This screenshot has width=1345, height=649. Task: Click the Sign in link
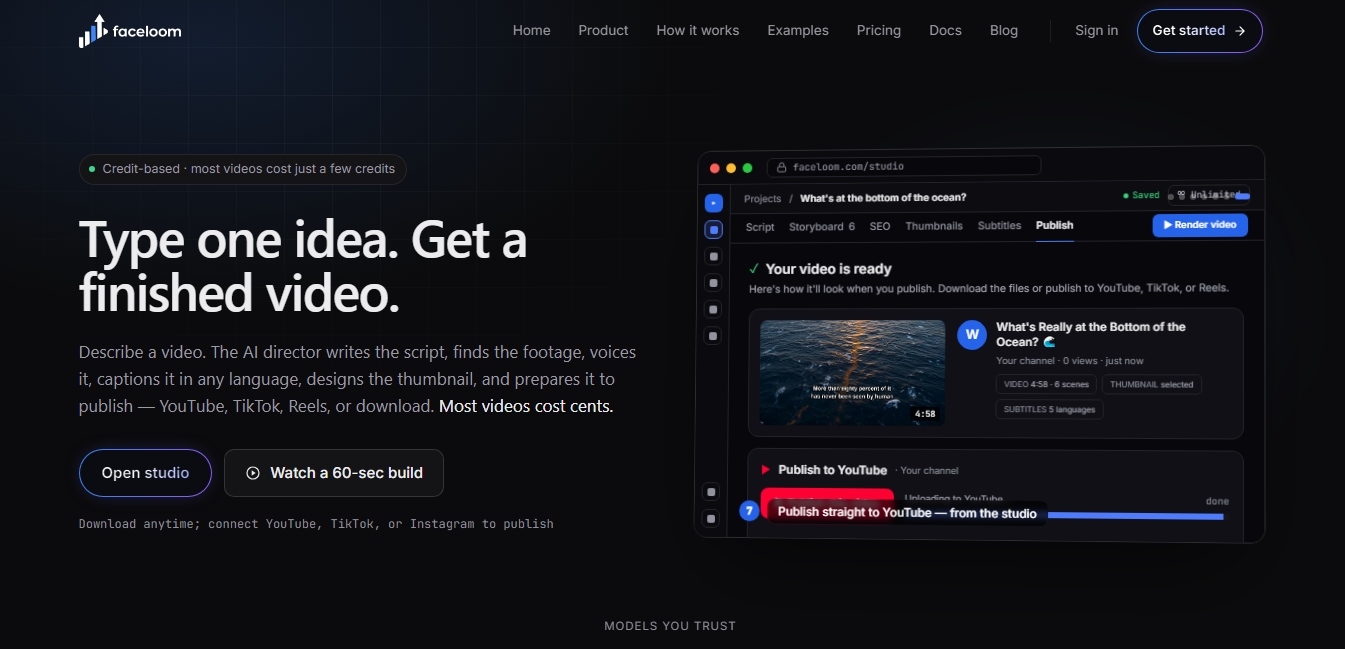point(1097,30)
